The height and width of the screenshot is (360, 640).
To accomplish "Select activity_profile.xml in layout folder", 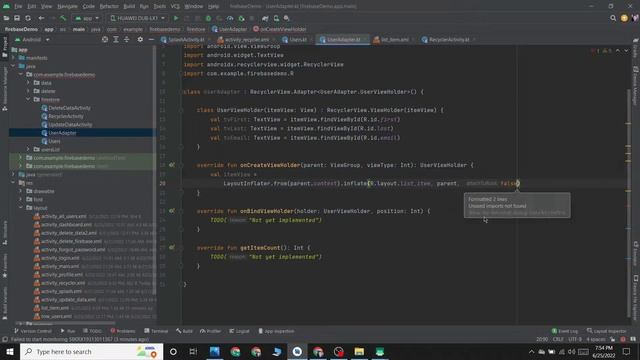I will (62, 275).
